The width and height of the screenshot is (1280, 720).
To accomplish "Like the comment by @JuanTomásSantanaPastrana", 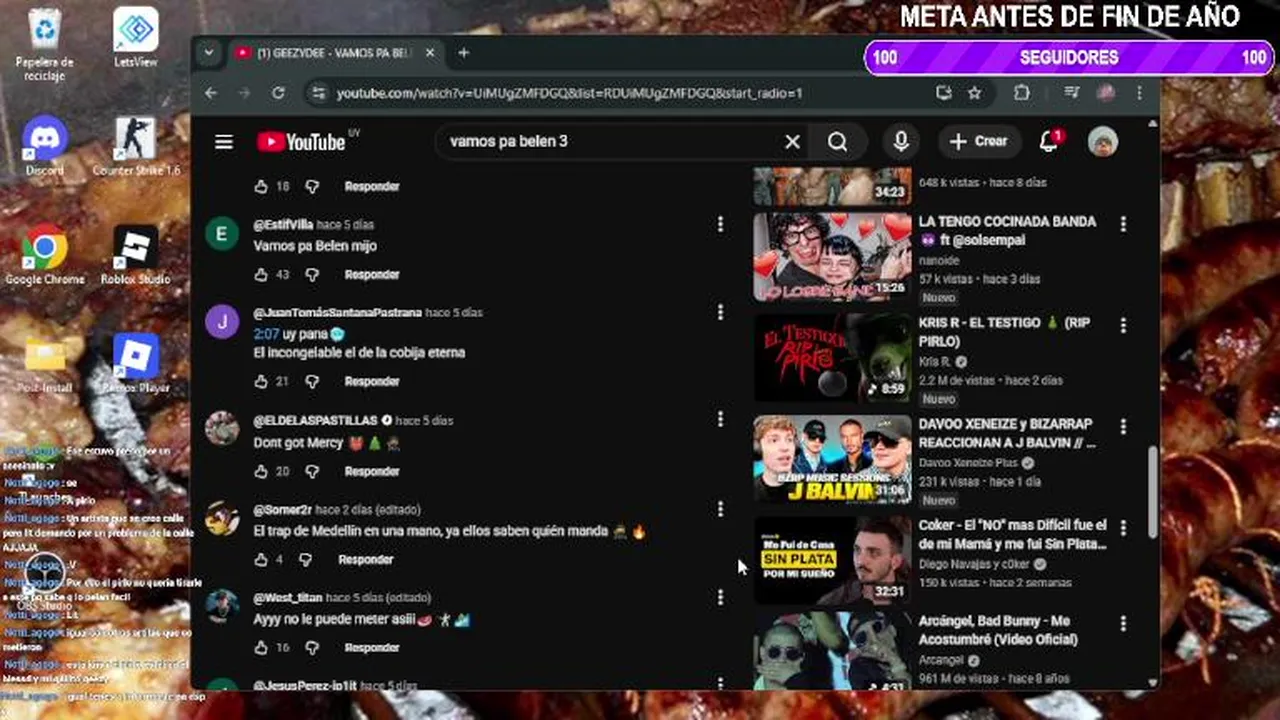I will [x=261, y=381].
